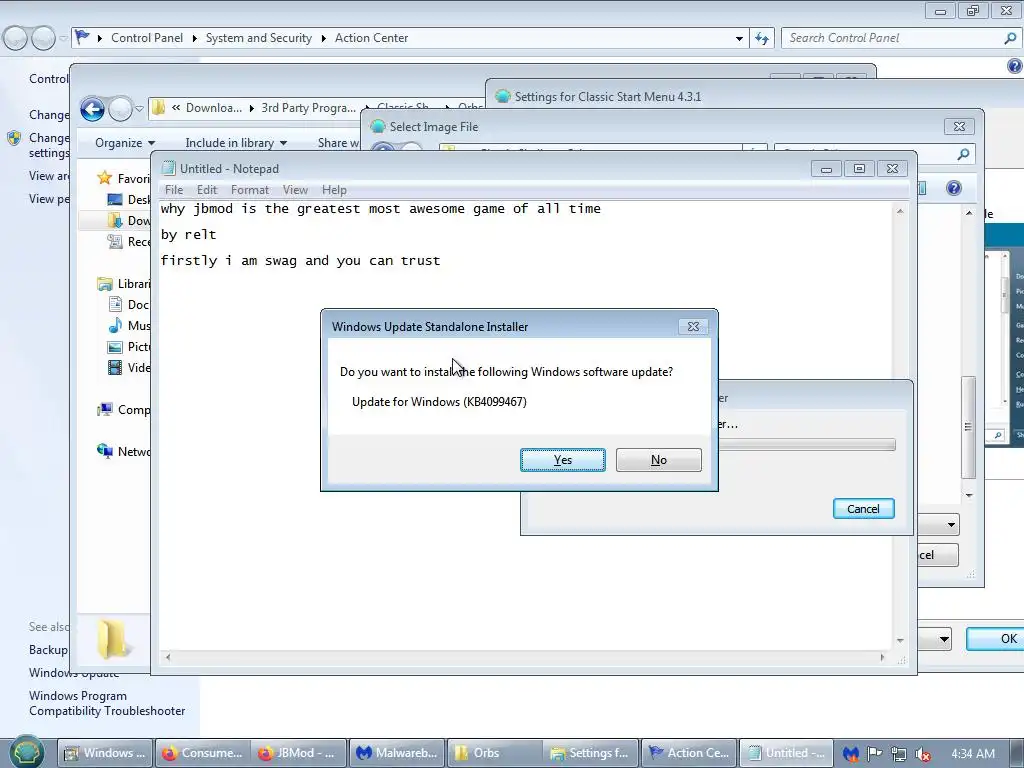Click the Notepad title bar icon
1024x768 pixels.
[x=168, y=168]
